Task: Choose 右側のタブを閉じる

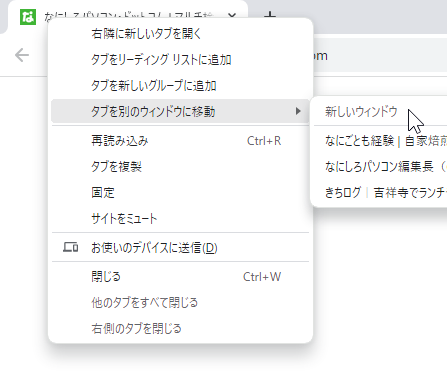Action: point(180,329)
